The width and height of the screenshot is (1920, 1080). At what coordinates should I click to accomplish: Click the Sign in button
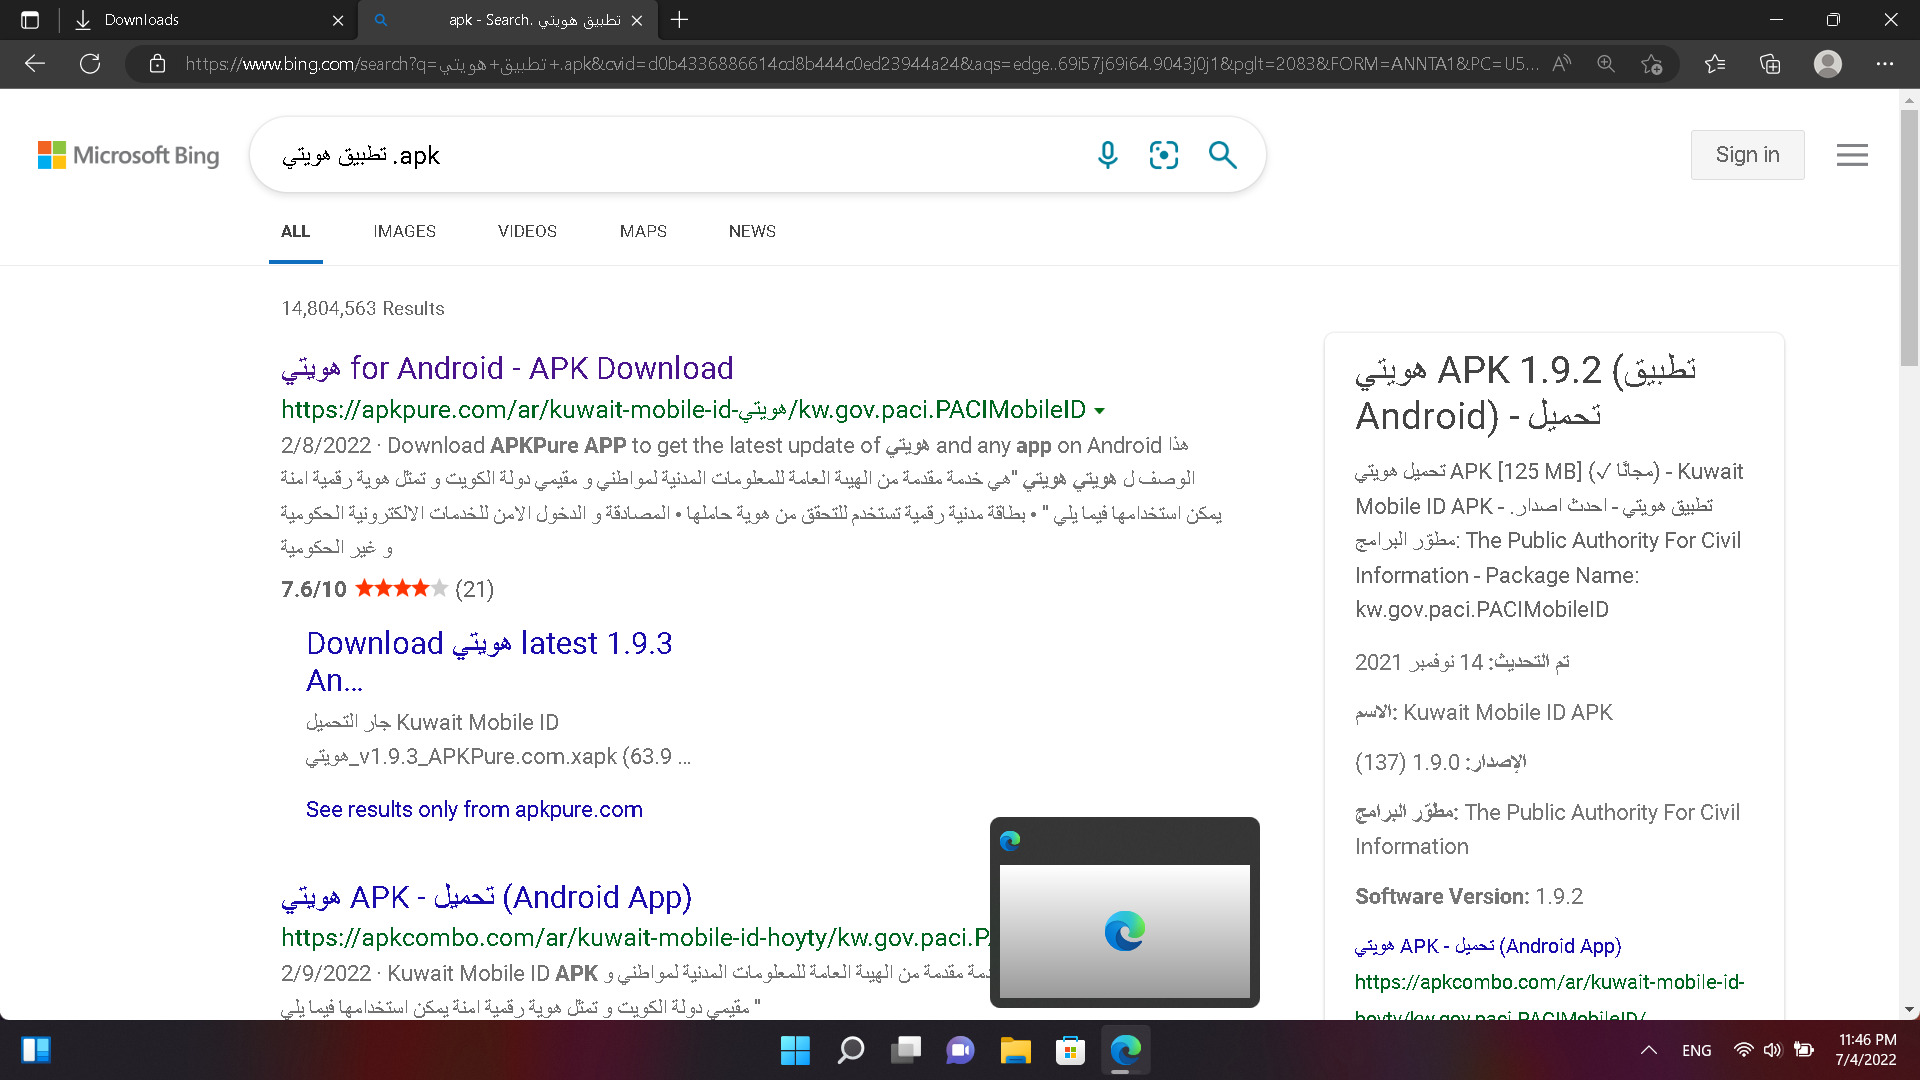(1747, 155)
